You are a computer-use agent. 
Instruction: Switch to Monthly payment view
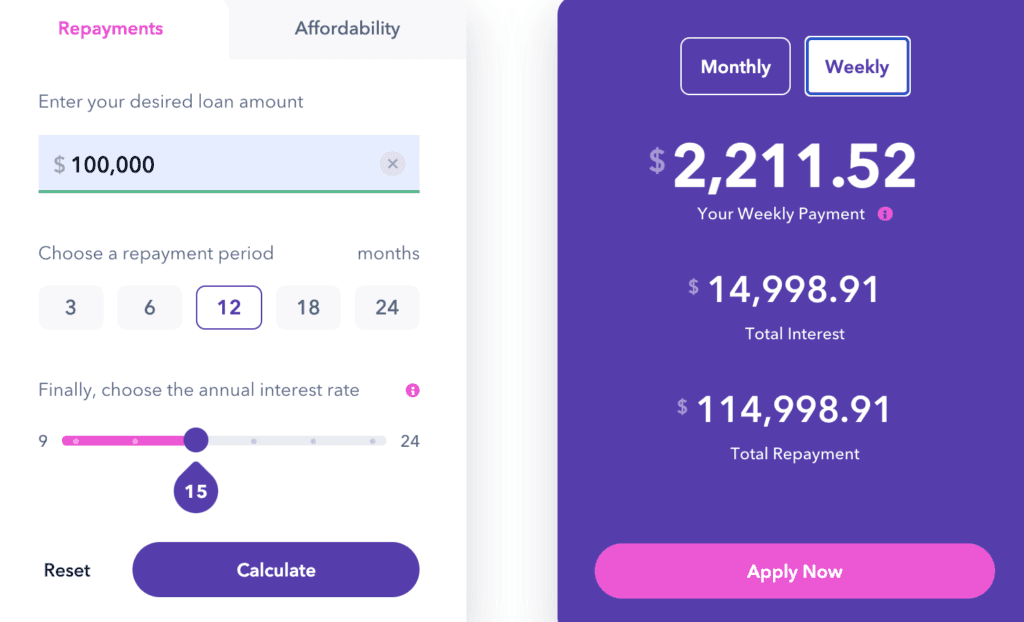(735, 66)
